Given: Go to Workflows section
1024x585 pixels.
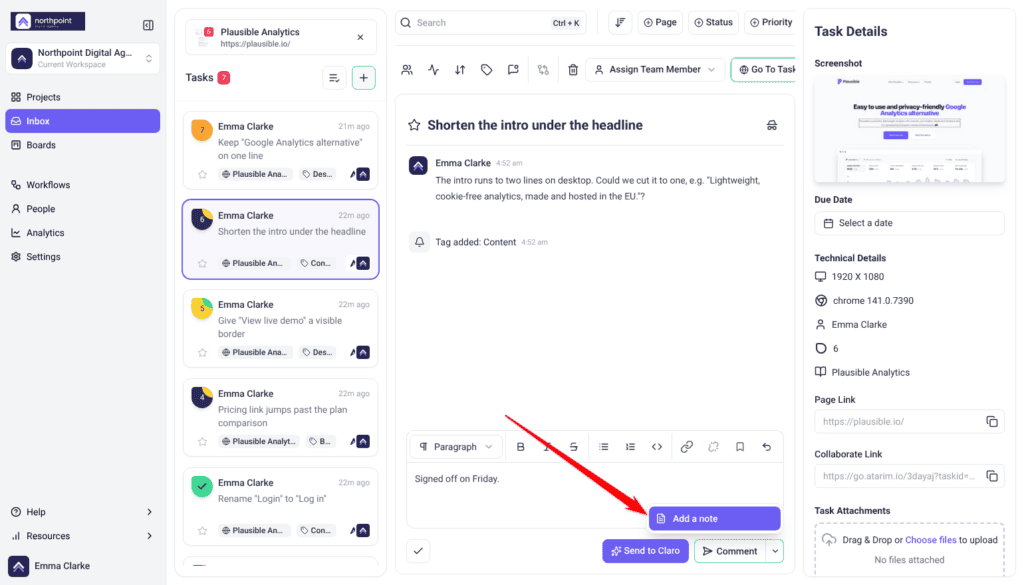Looking at the screenshot, I should click(x=82, y=185).
